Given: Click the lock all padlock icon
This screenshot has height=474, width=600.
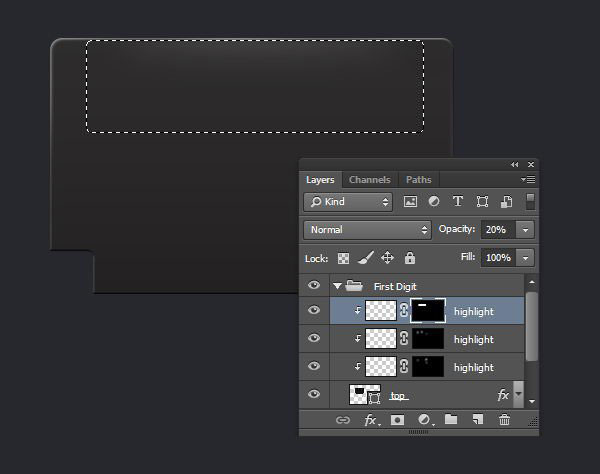Looking at the screenshot, I should (x=409, y=257).
